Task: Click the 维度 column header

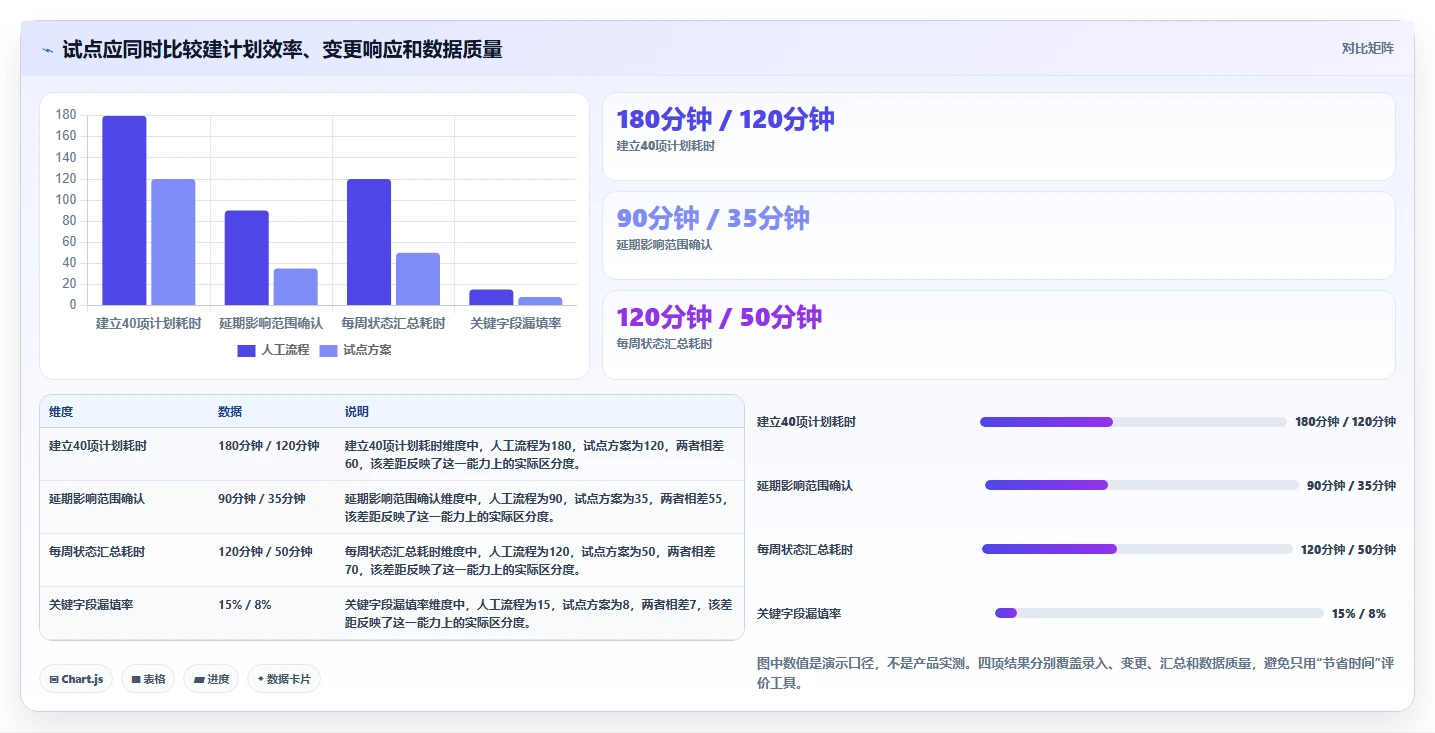Action: click(61, 412)
